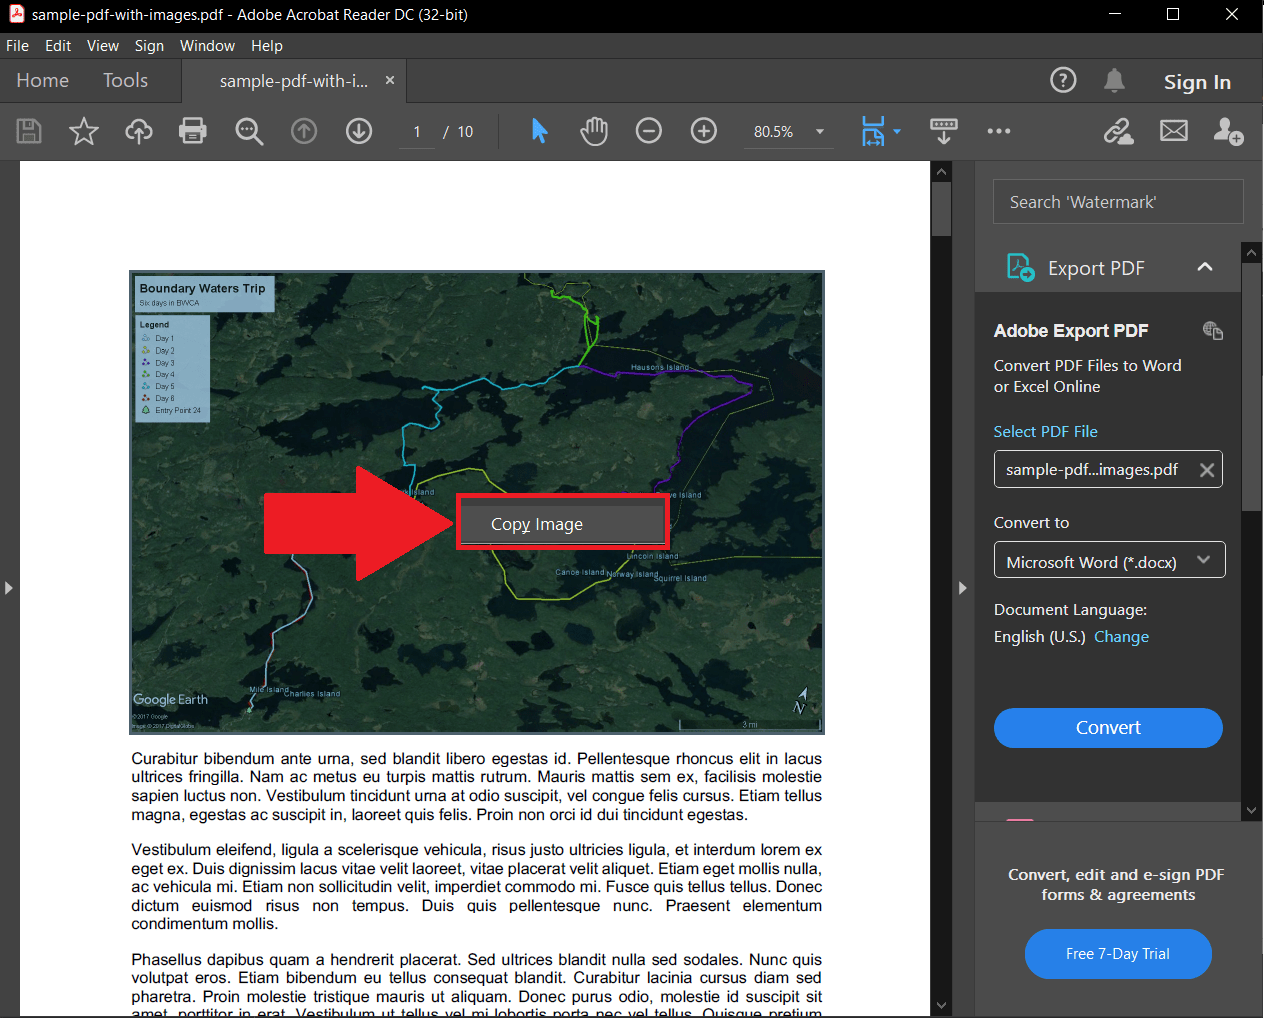Open the View menu
Image resolution: width=1264 pixels, height=1018 pixels.
[103, 46]
